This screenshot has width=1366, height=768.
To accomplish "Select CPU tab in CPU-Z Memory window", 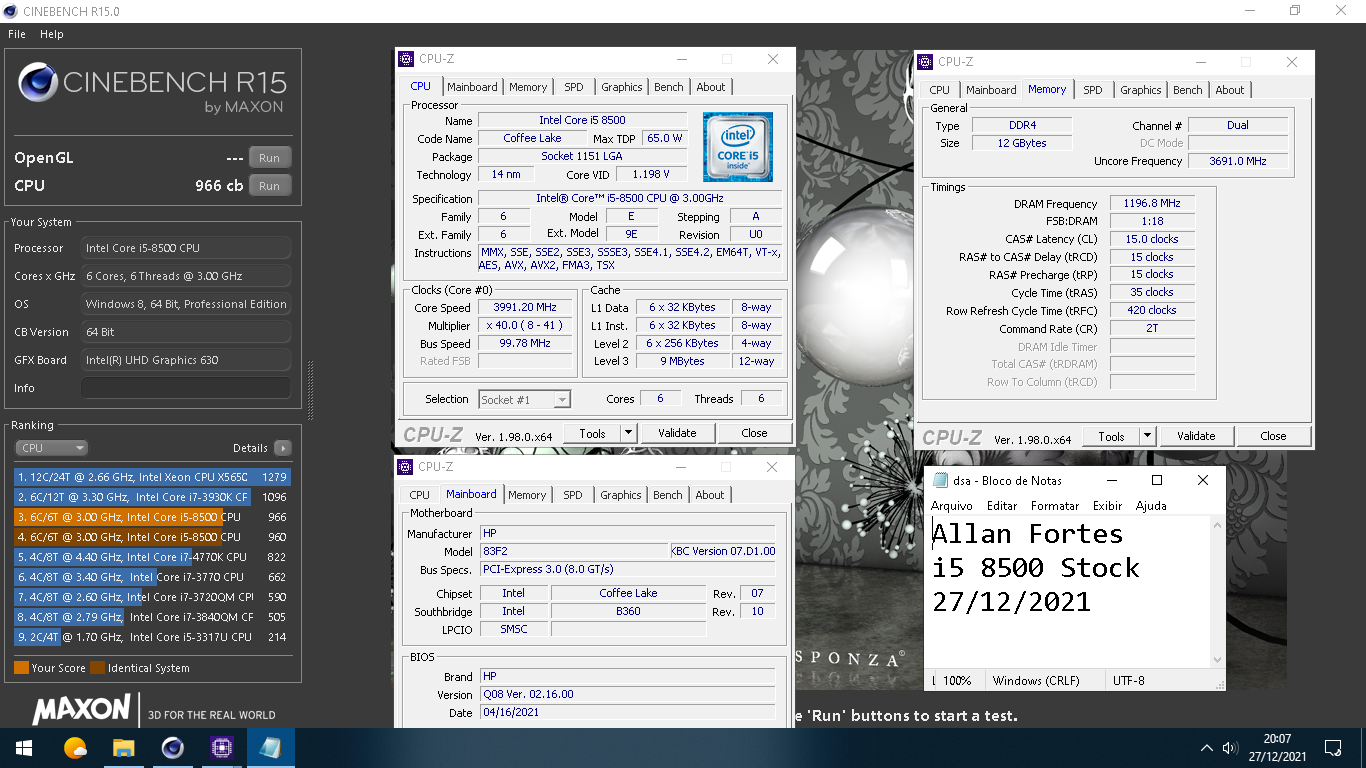I will coord(940,90).
